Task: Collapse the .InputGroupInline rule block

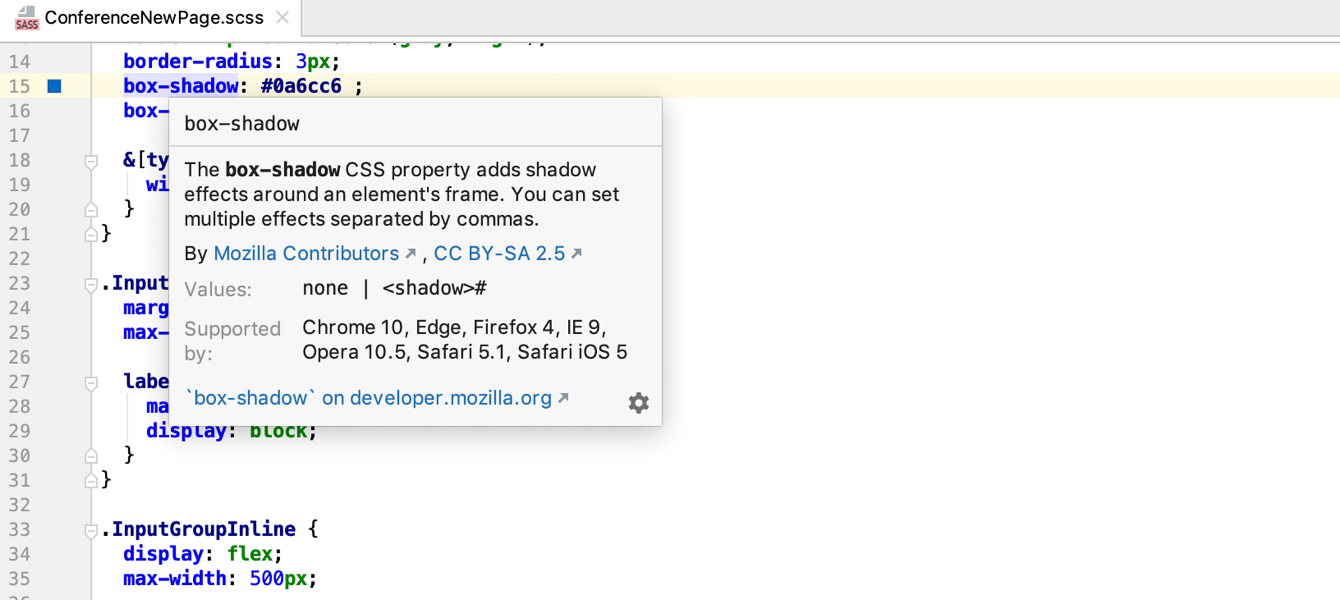Action: (91, 530)
